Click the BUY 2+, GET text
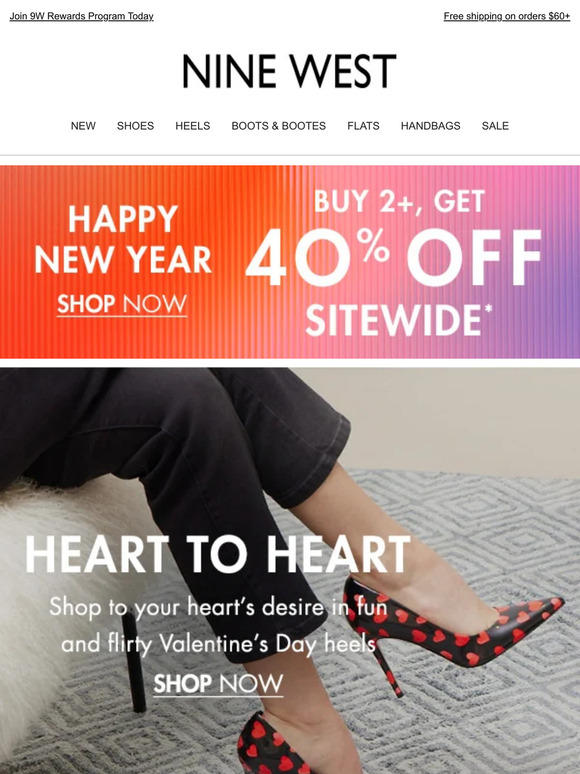Viewport: 580px width, 774px height. click(x=399, y=201)
